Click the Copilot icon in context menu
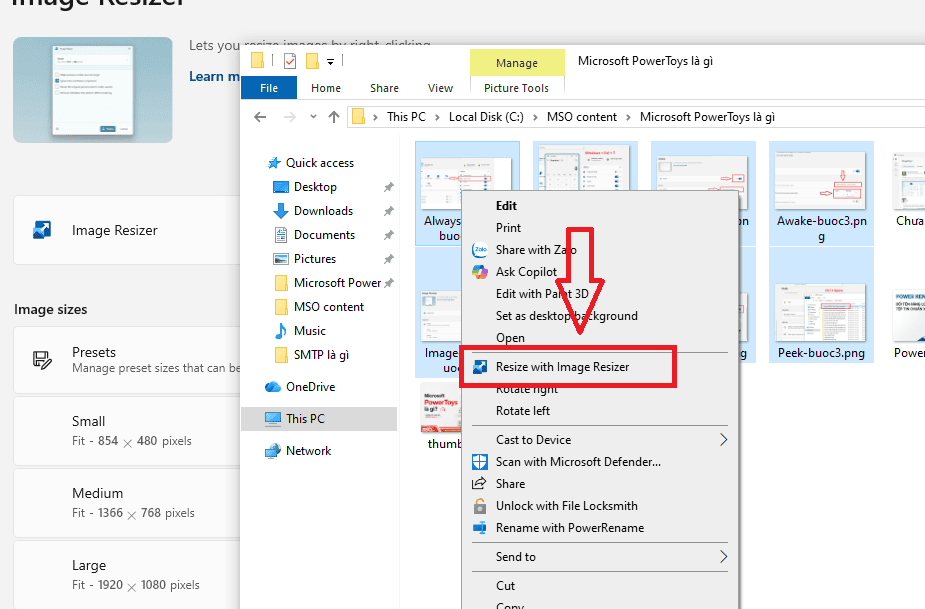 [x=480, y=271]
